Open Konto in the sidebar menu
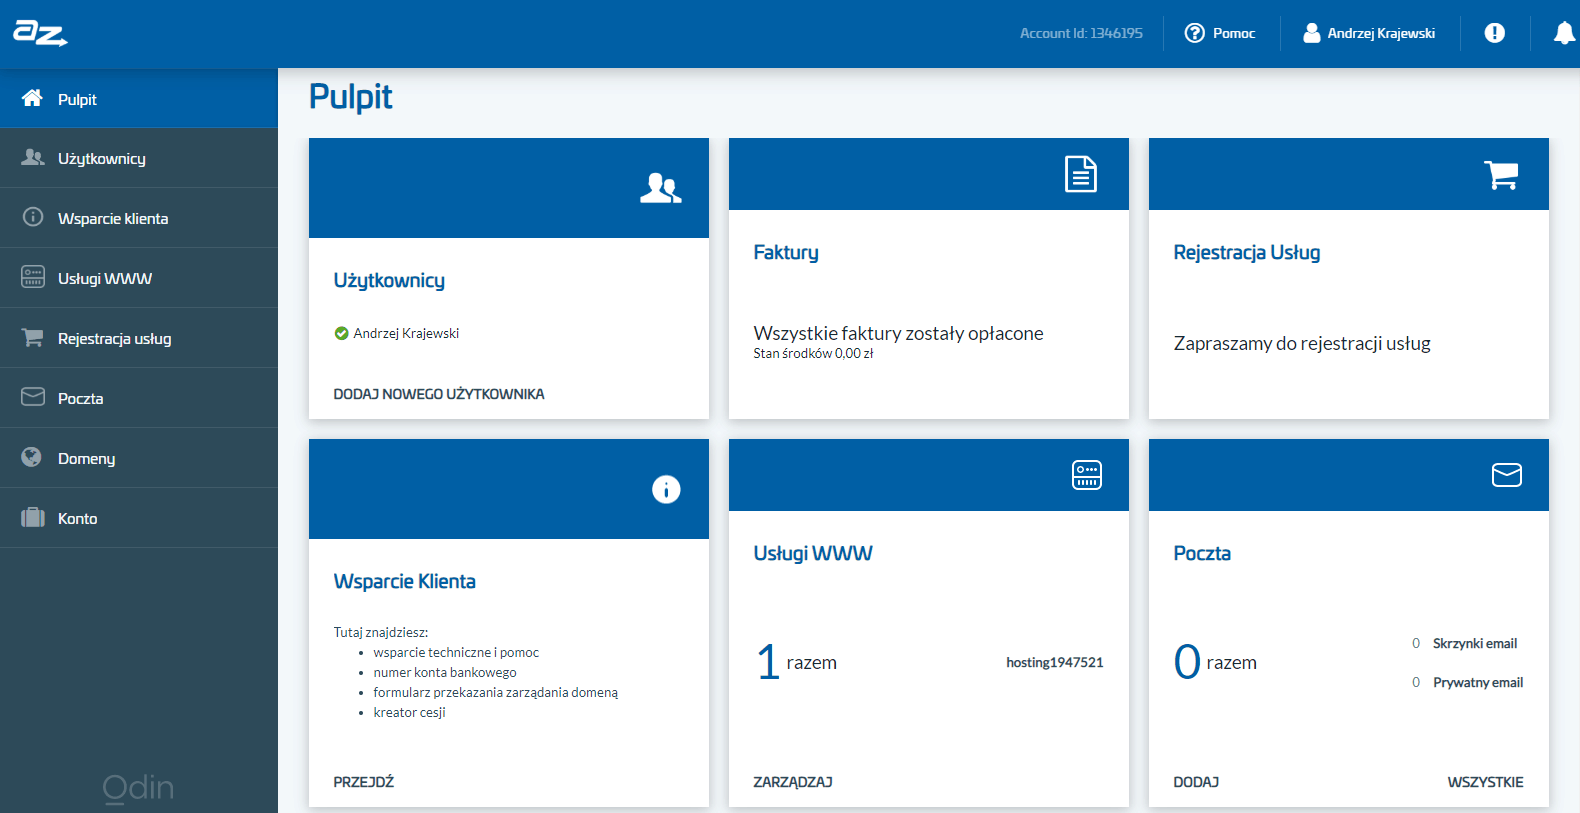This screenshot has width=1580, height=813. [x=139, y=518]
